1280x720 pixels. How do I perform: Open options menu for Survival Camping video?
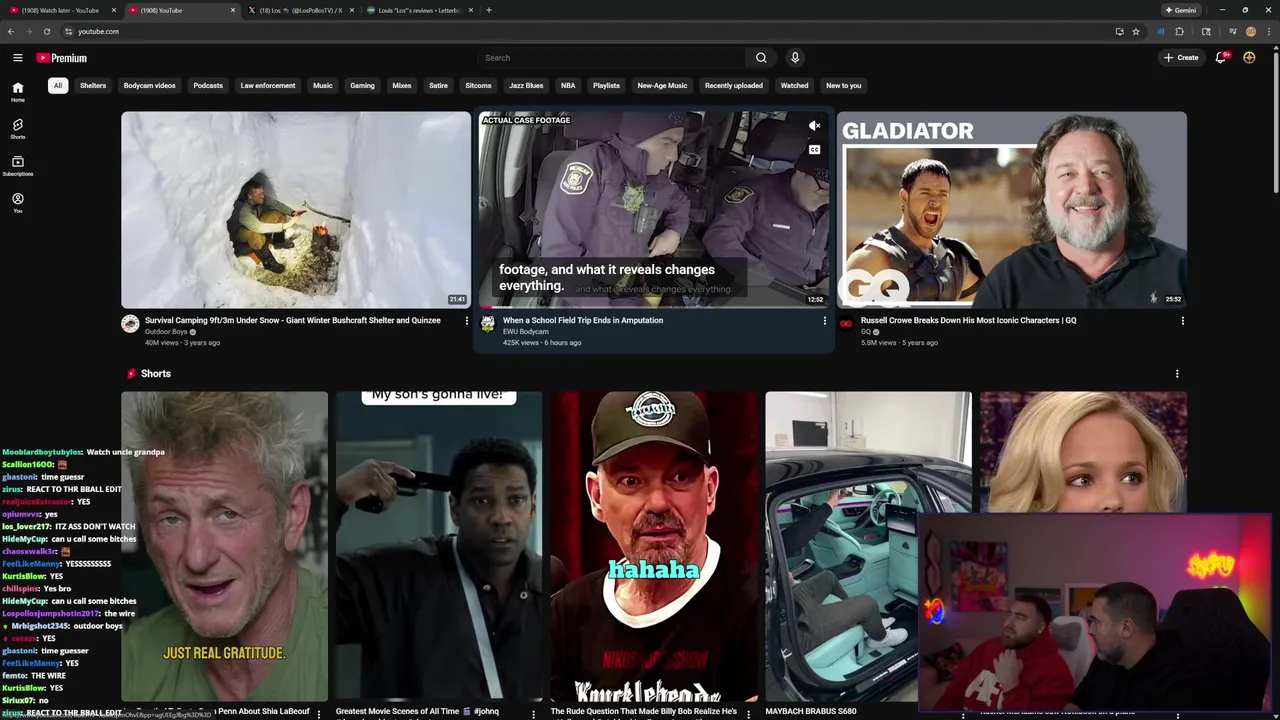(466, 321)
